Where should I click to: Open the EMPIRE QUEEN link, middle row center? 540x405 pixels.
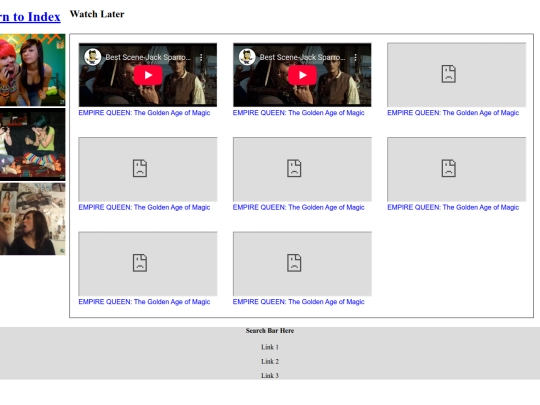pos(299,207)
